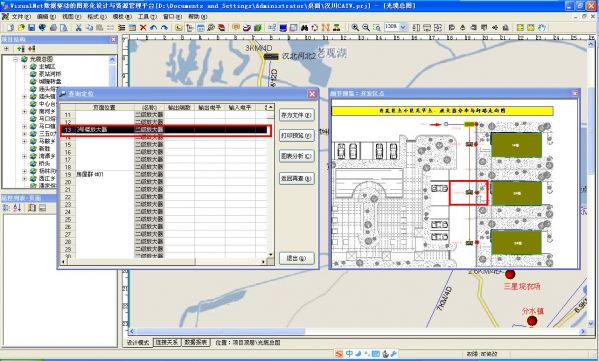Click the blue floppy-disk Save icon
The image size is (599, 361).
click(32, 28)
